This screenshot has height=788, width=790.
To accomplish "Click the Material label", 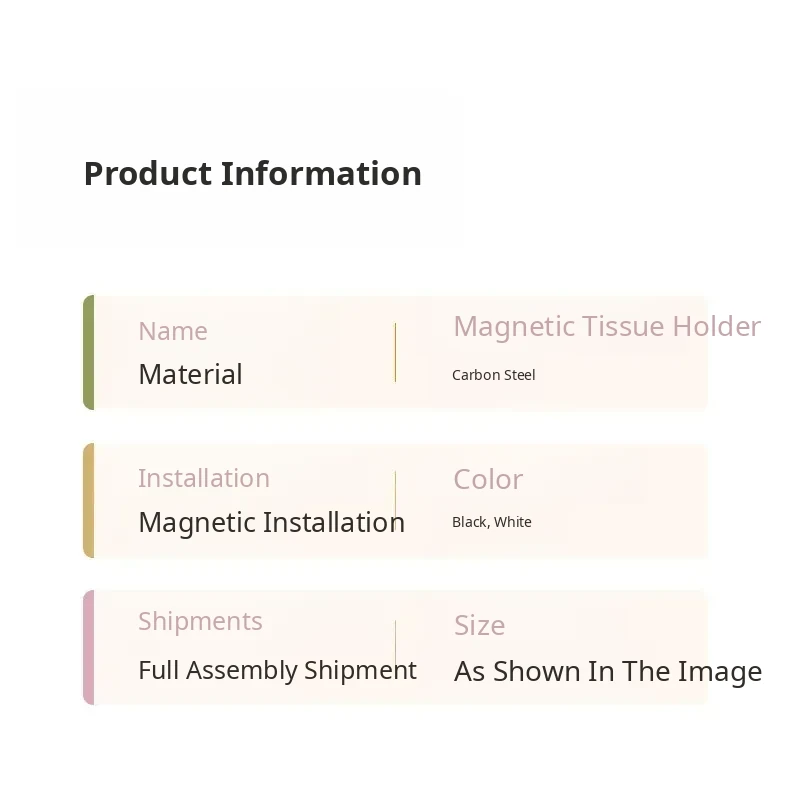I will pos(190,374).
